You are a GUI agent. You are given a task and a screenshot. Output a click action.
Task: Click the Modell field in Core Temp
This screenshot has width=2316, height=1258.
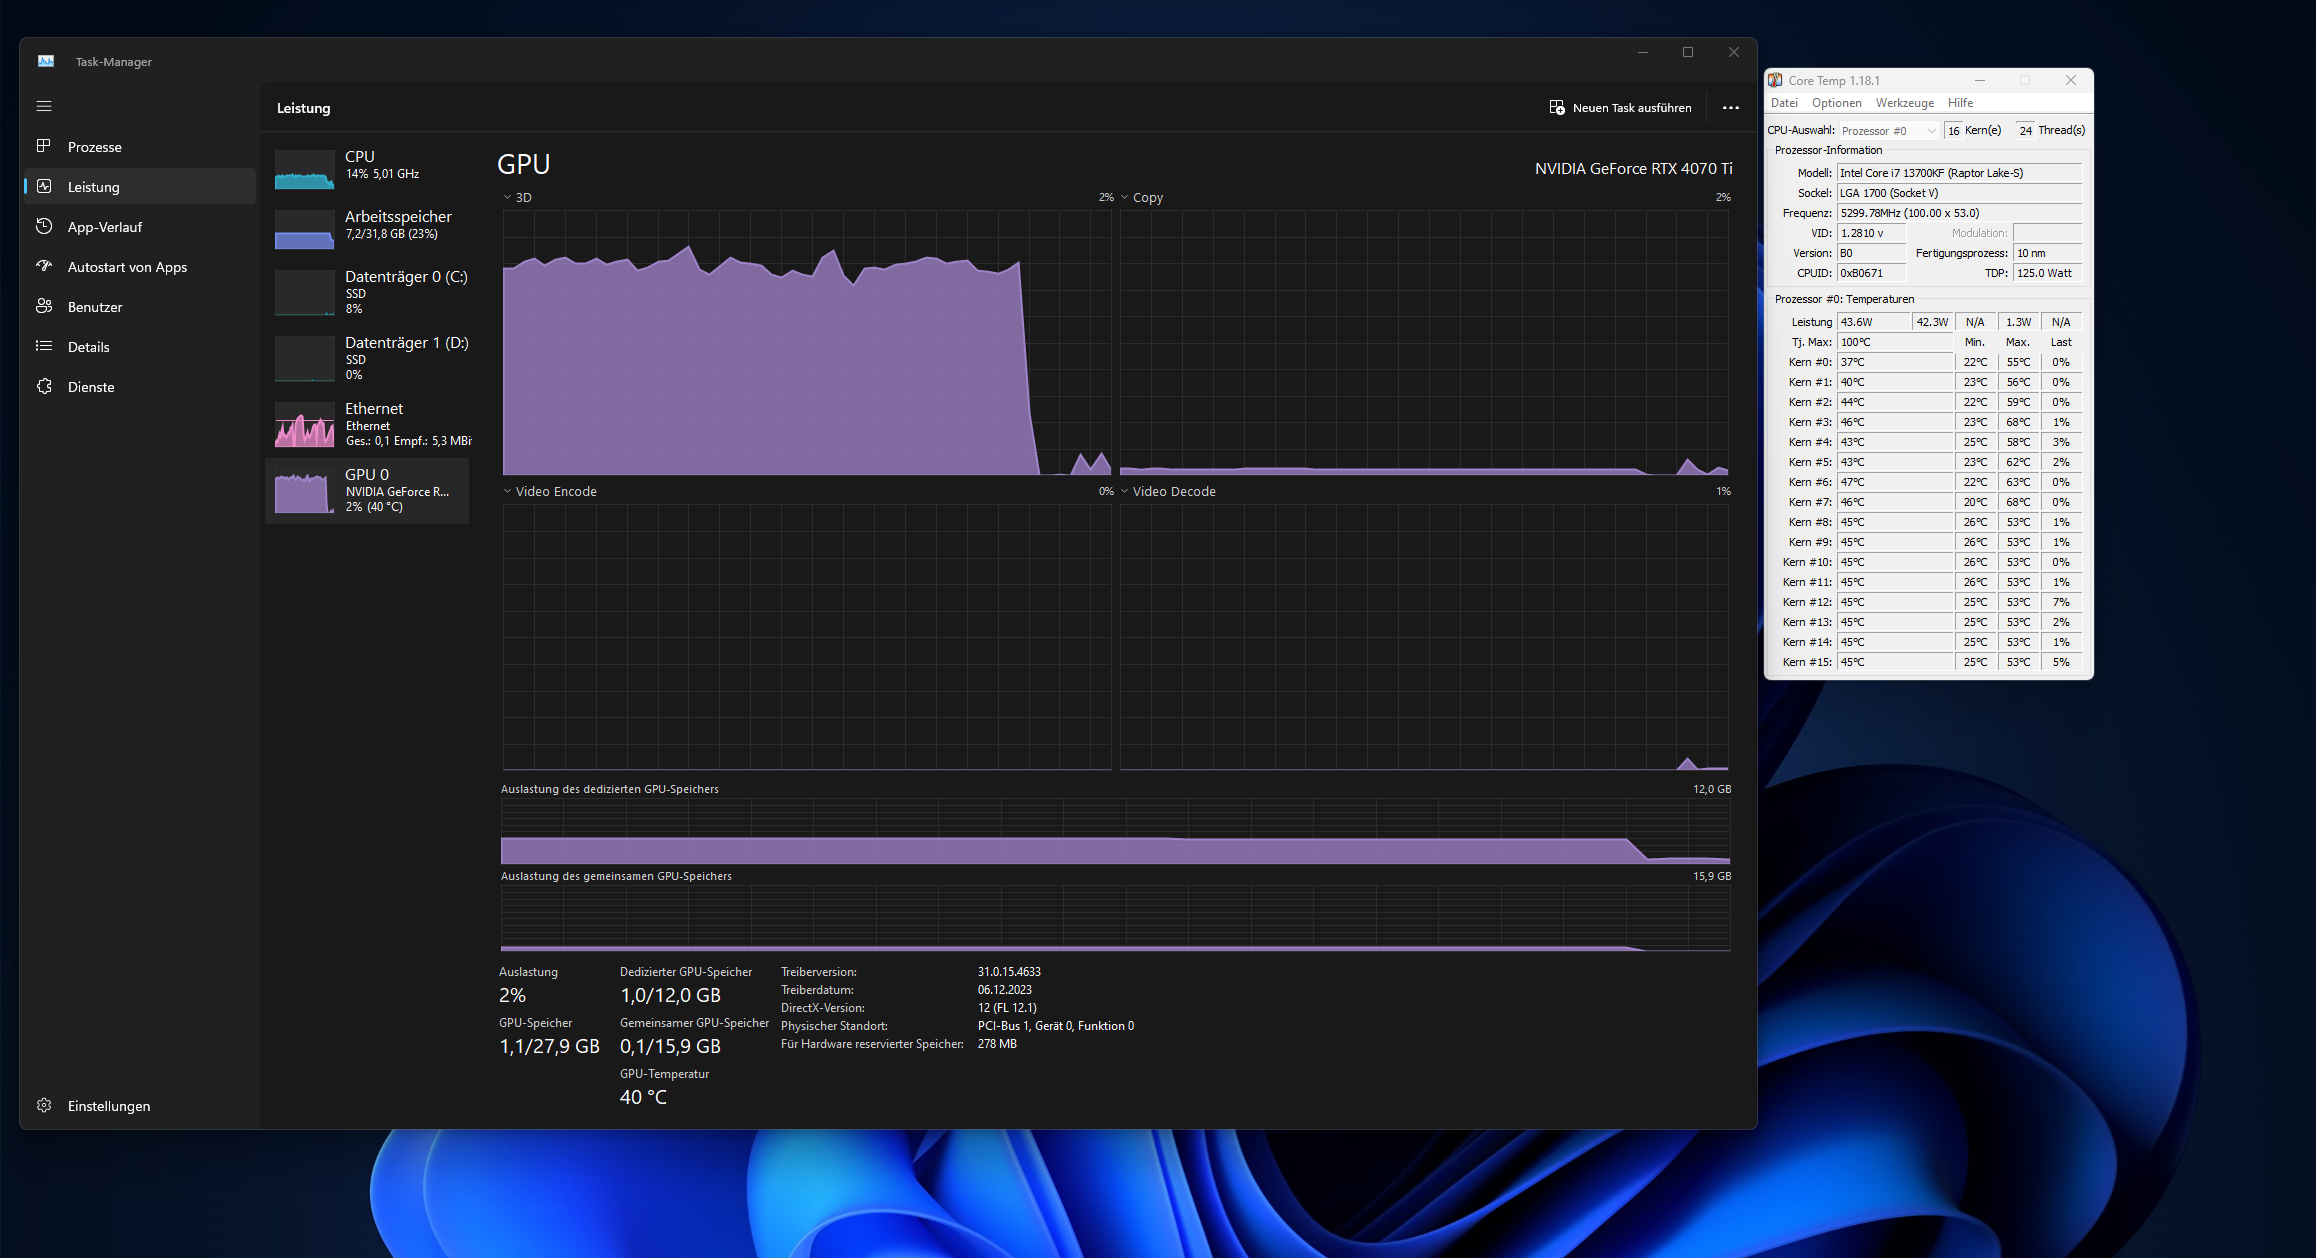pyautogui.click(x=1959, y=173)
